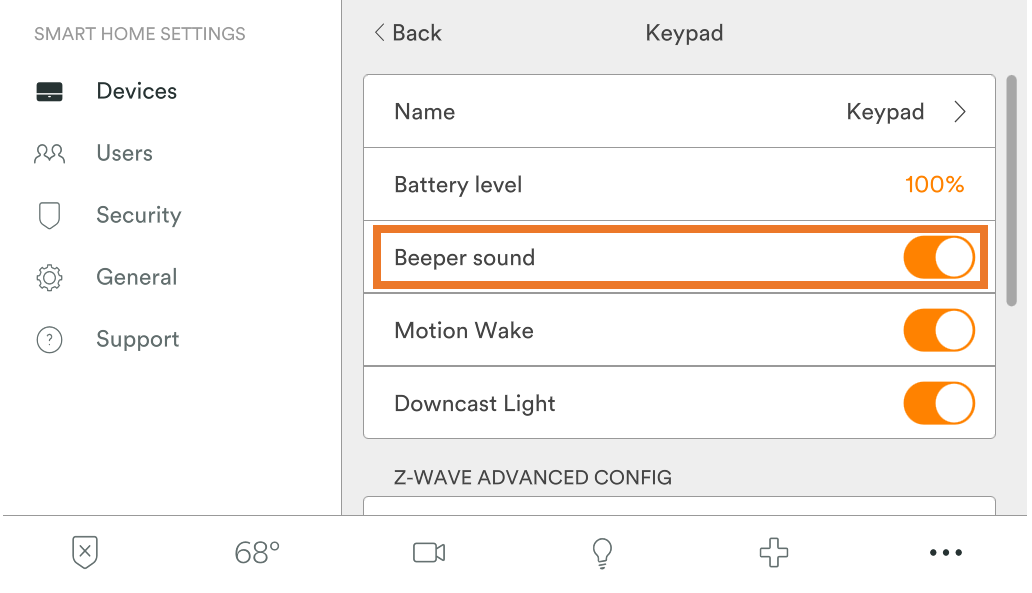Click the vertical scrollbar on the right
1032x593 pixels.
pos(1011,190)
